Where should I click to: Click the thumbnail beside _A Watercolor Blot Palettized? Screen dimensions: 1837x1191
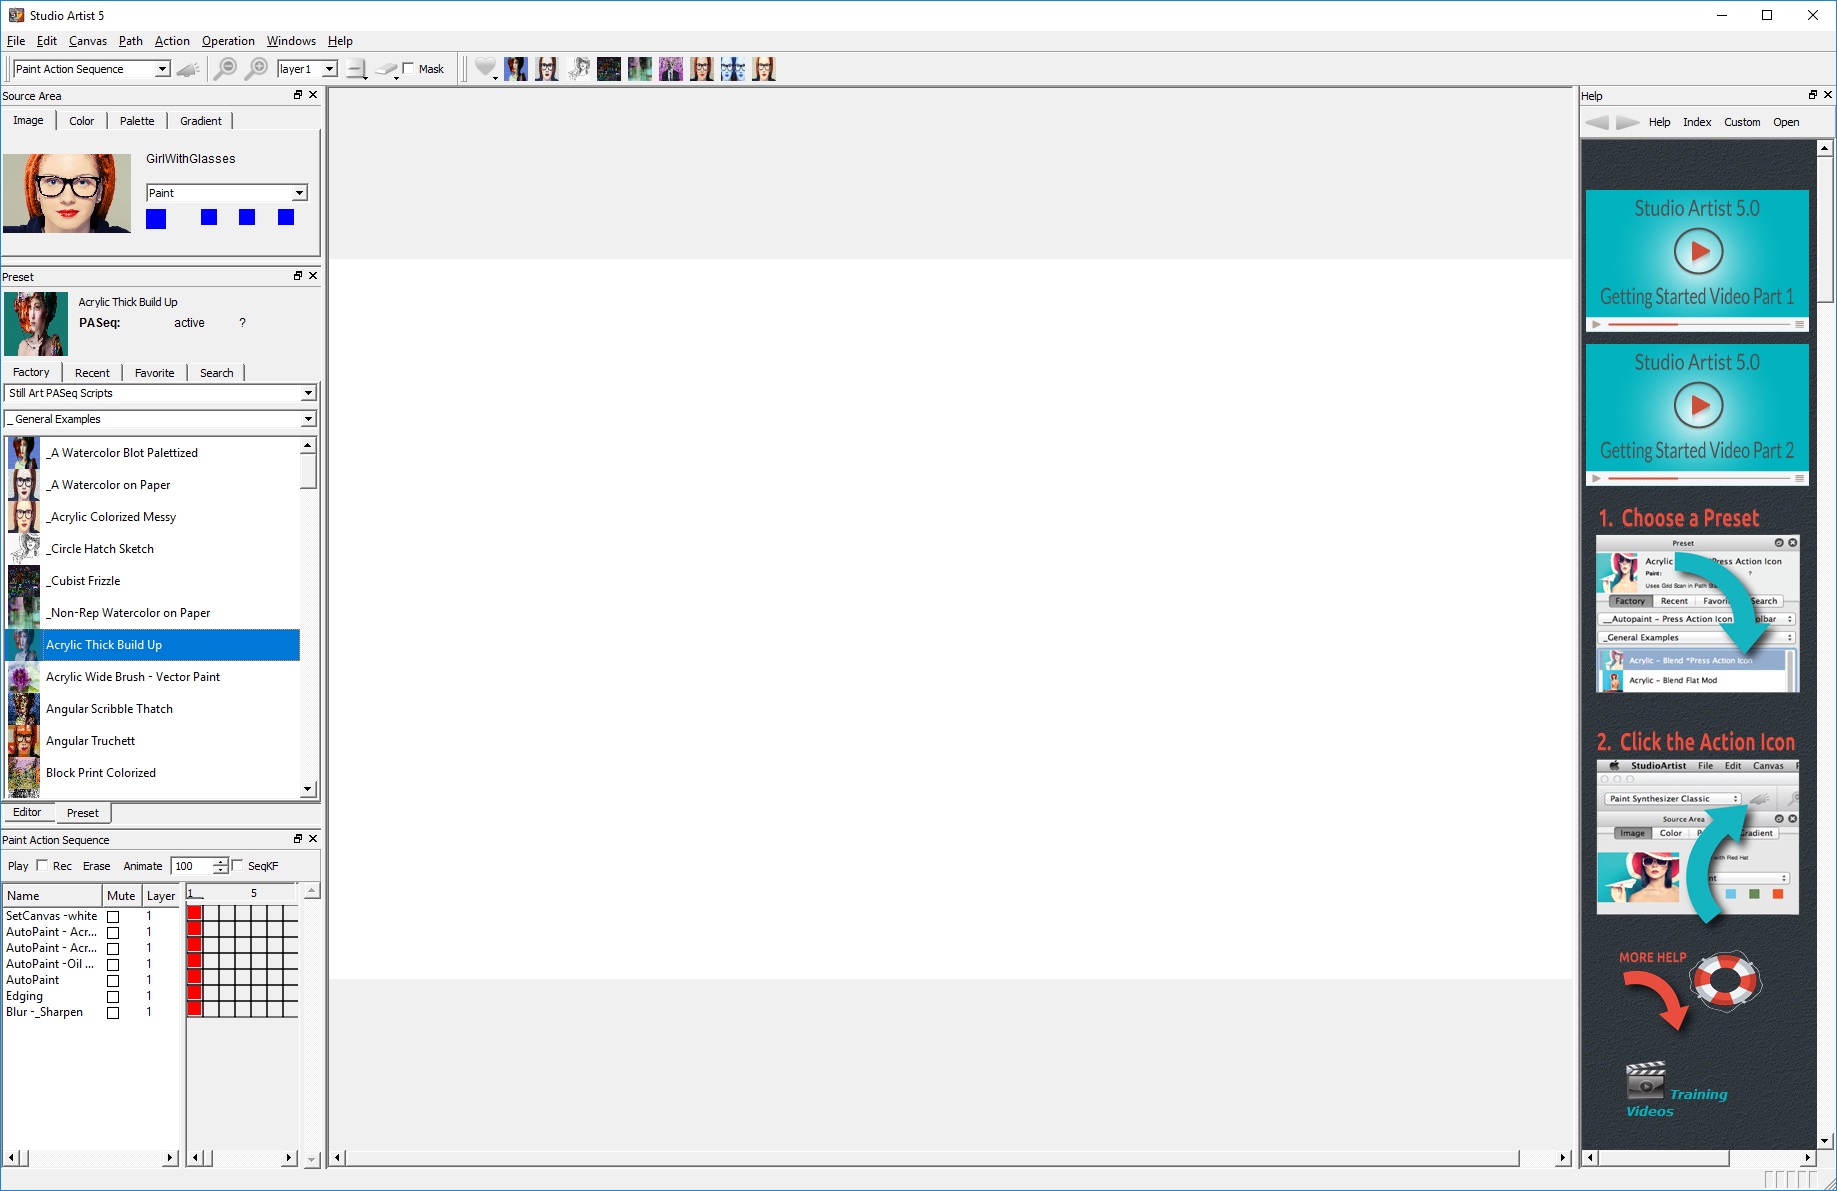[x=24, y=453]
